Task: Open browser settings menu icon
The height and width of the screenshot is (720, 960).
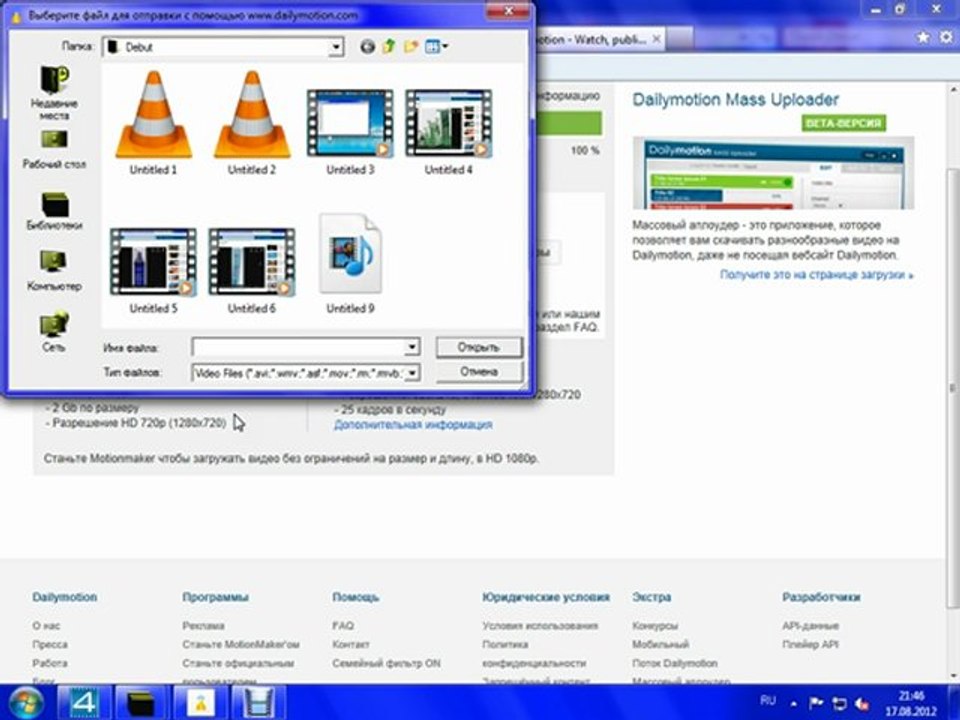Action: point(947,38)
